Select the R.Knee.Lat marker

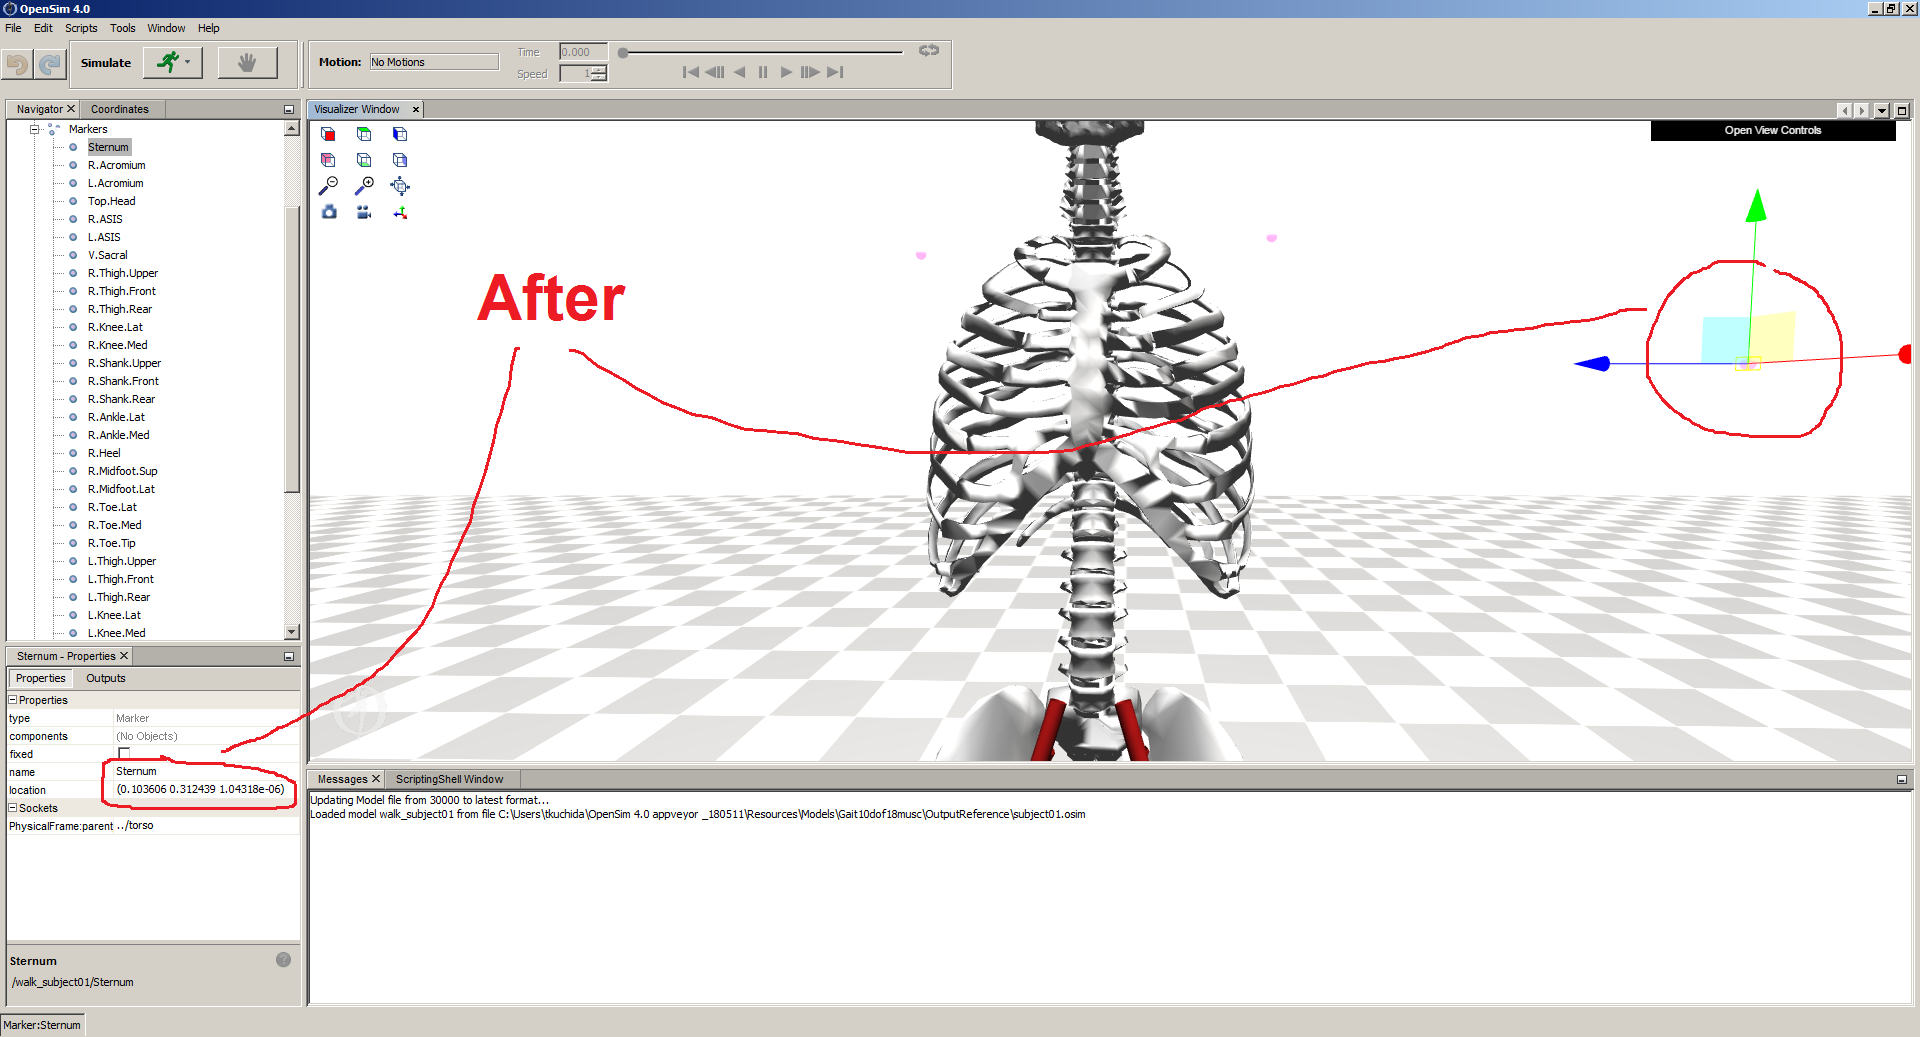tap(114, 327)
